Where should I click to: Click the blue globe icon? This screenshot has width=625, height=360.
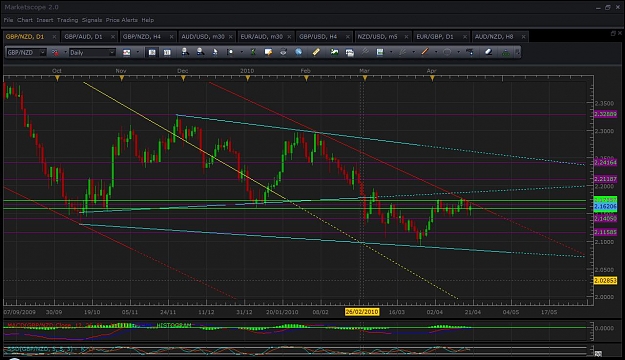coord(299,52)
